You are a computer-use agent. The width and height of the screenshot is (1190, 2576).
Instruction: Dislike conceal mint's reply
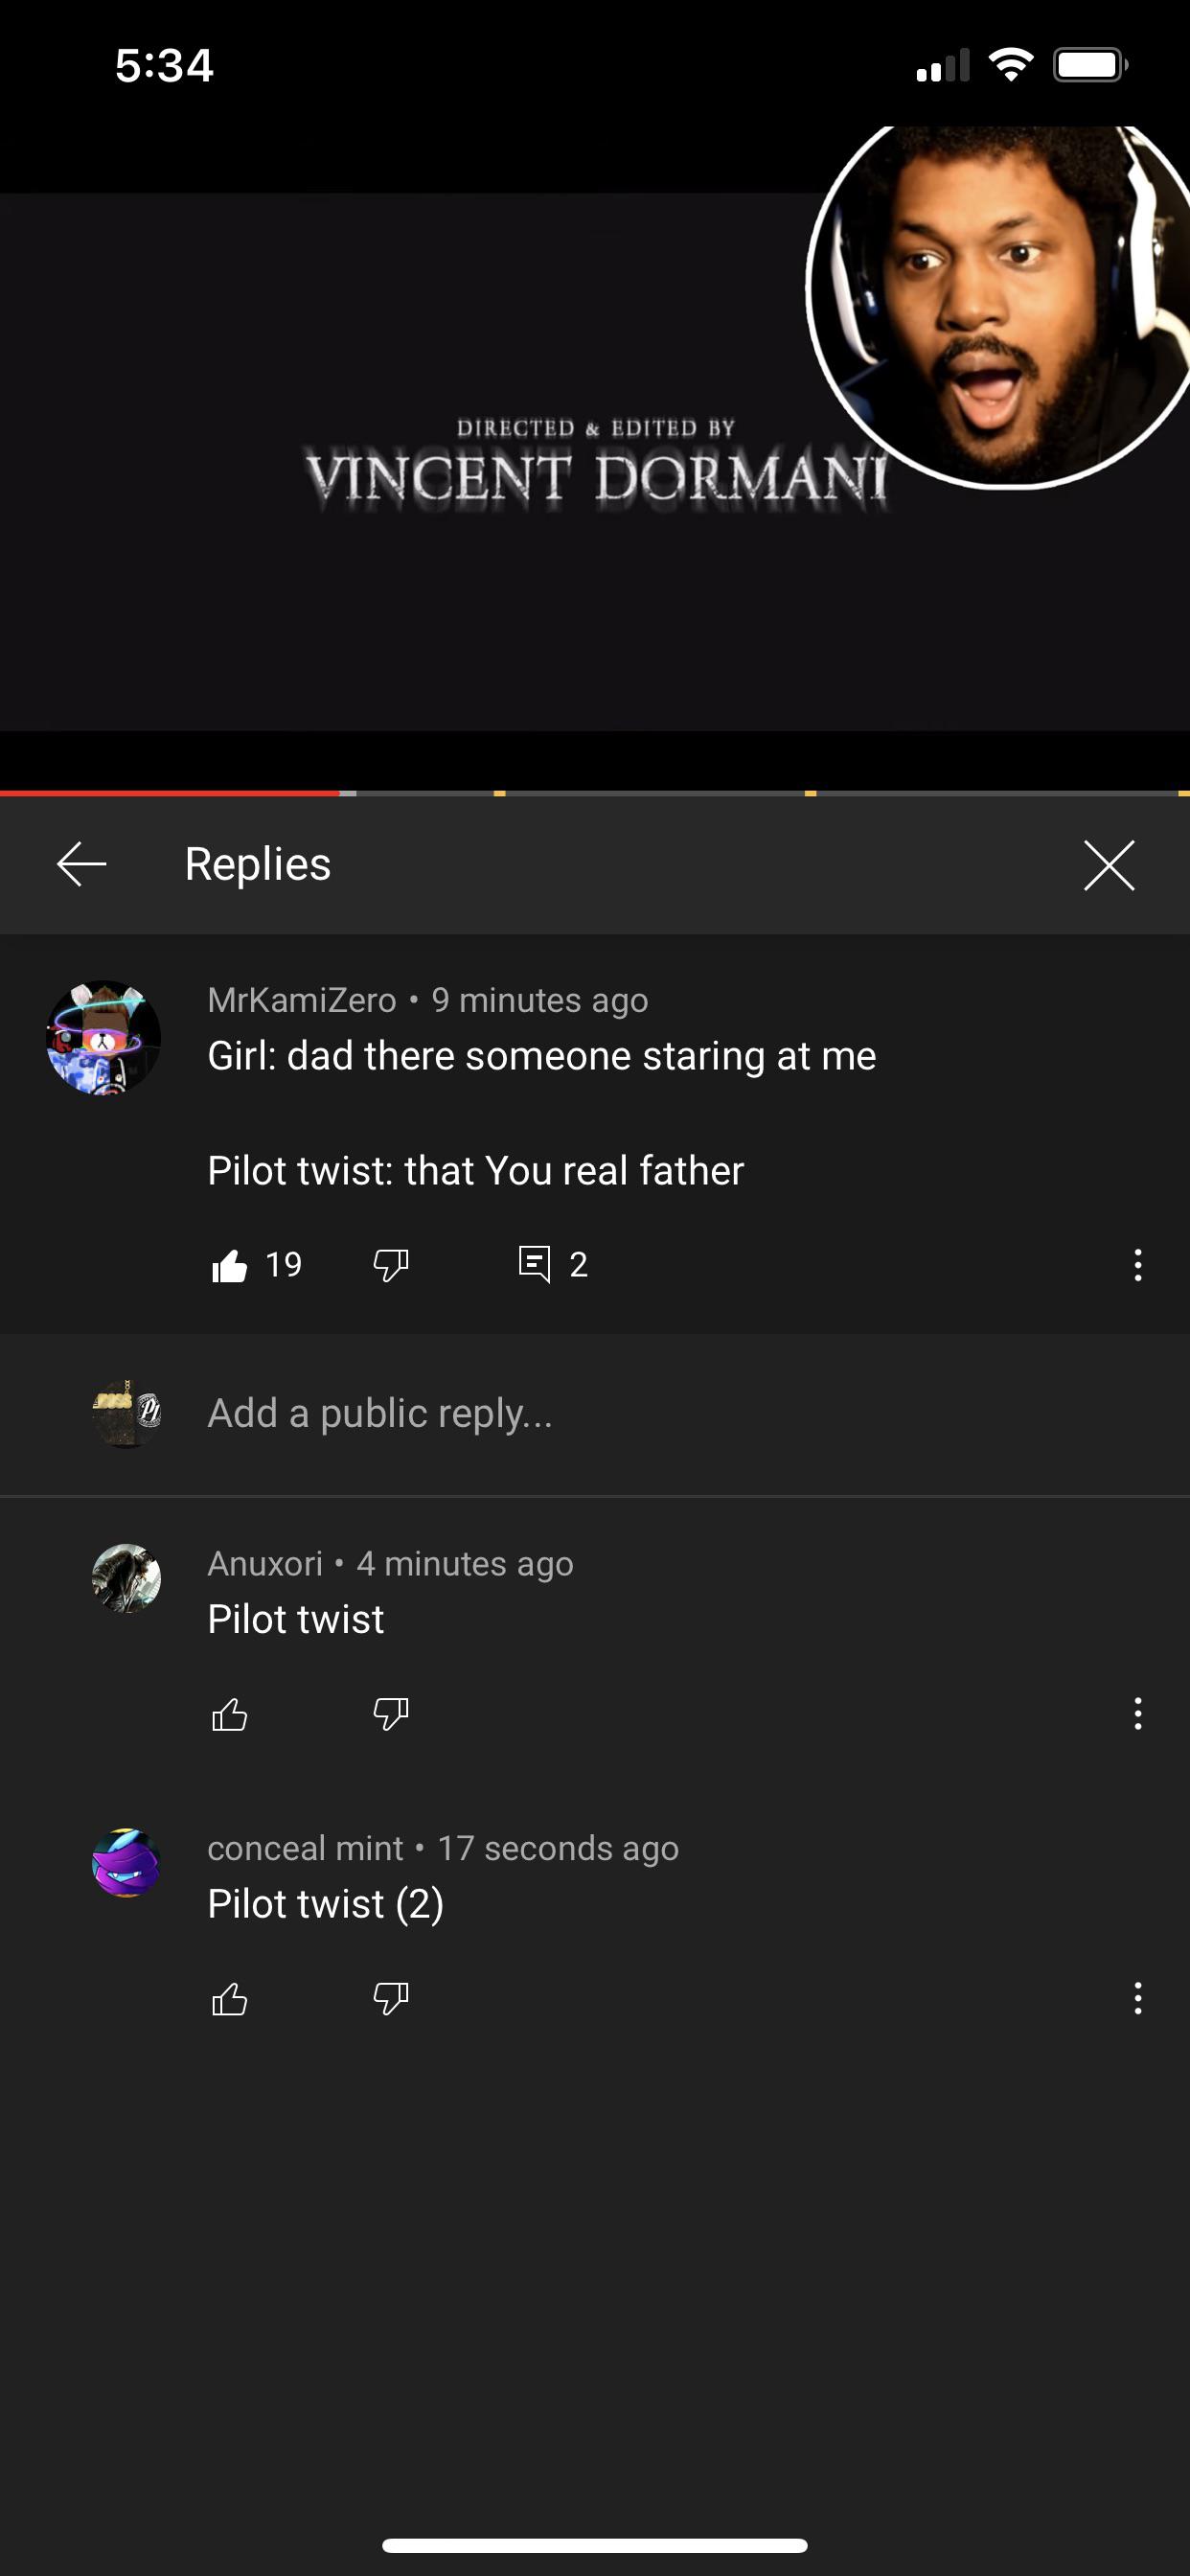click(x=390, y=1999)
